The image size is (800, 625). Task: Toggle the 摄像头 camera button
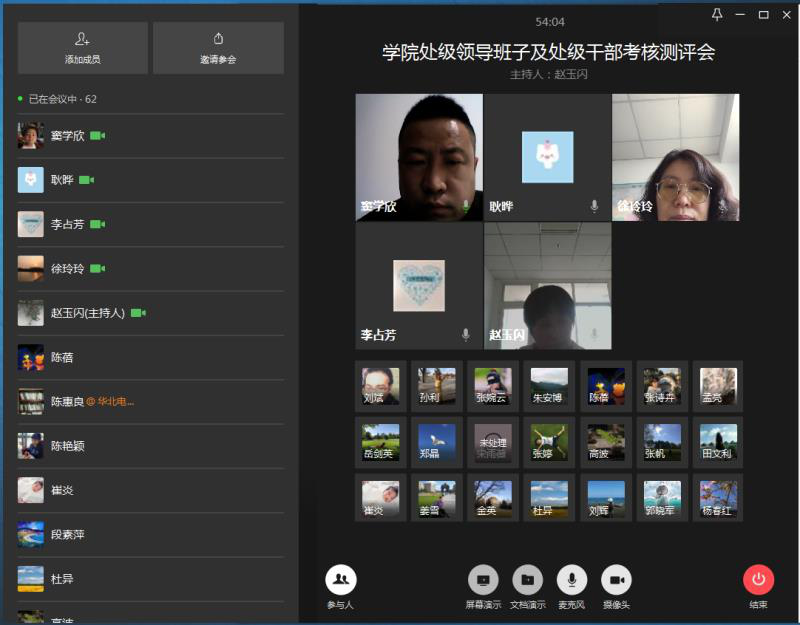(x=616, y=580)
